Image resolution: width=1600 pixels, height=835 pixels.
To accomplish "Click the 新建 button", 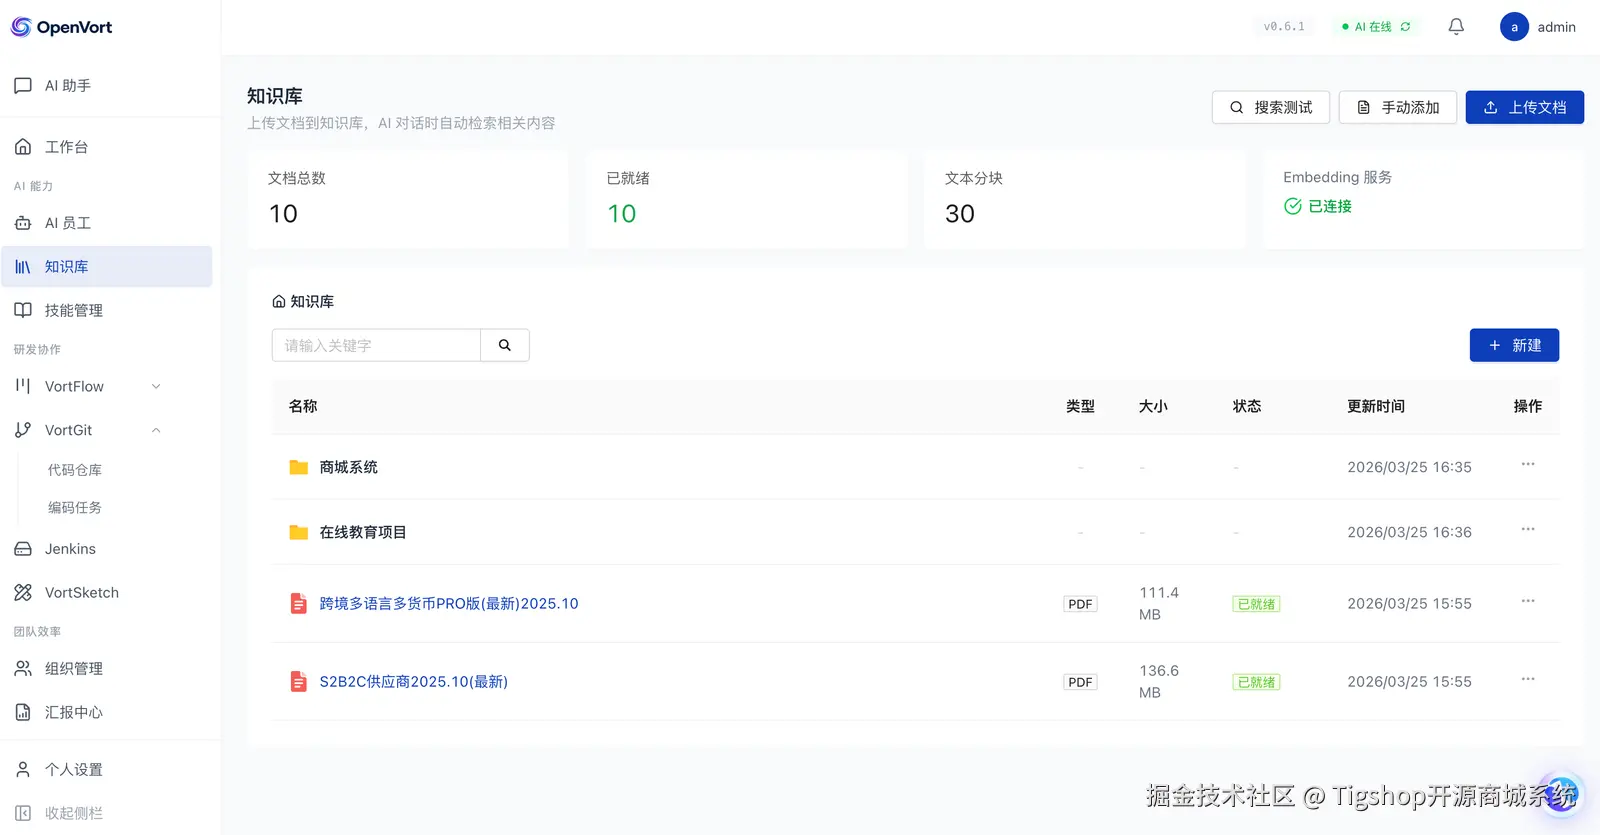I will point(1514,345).
